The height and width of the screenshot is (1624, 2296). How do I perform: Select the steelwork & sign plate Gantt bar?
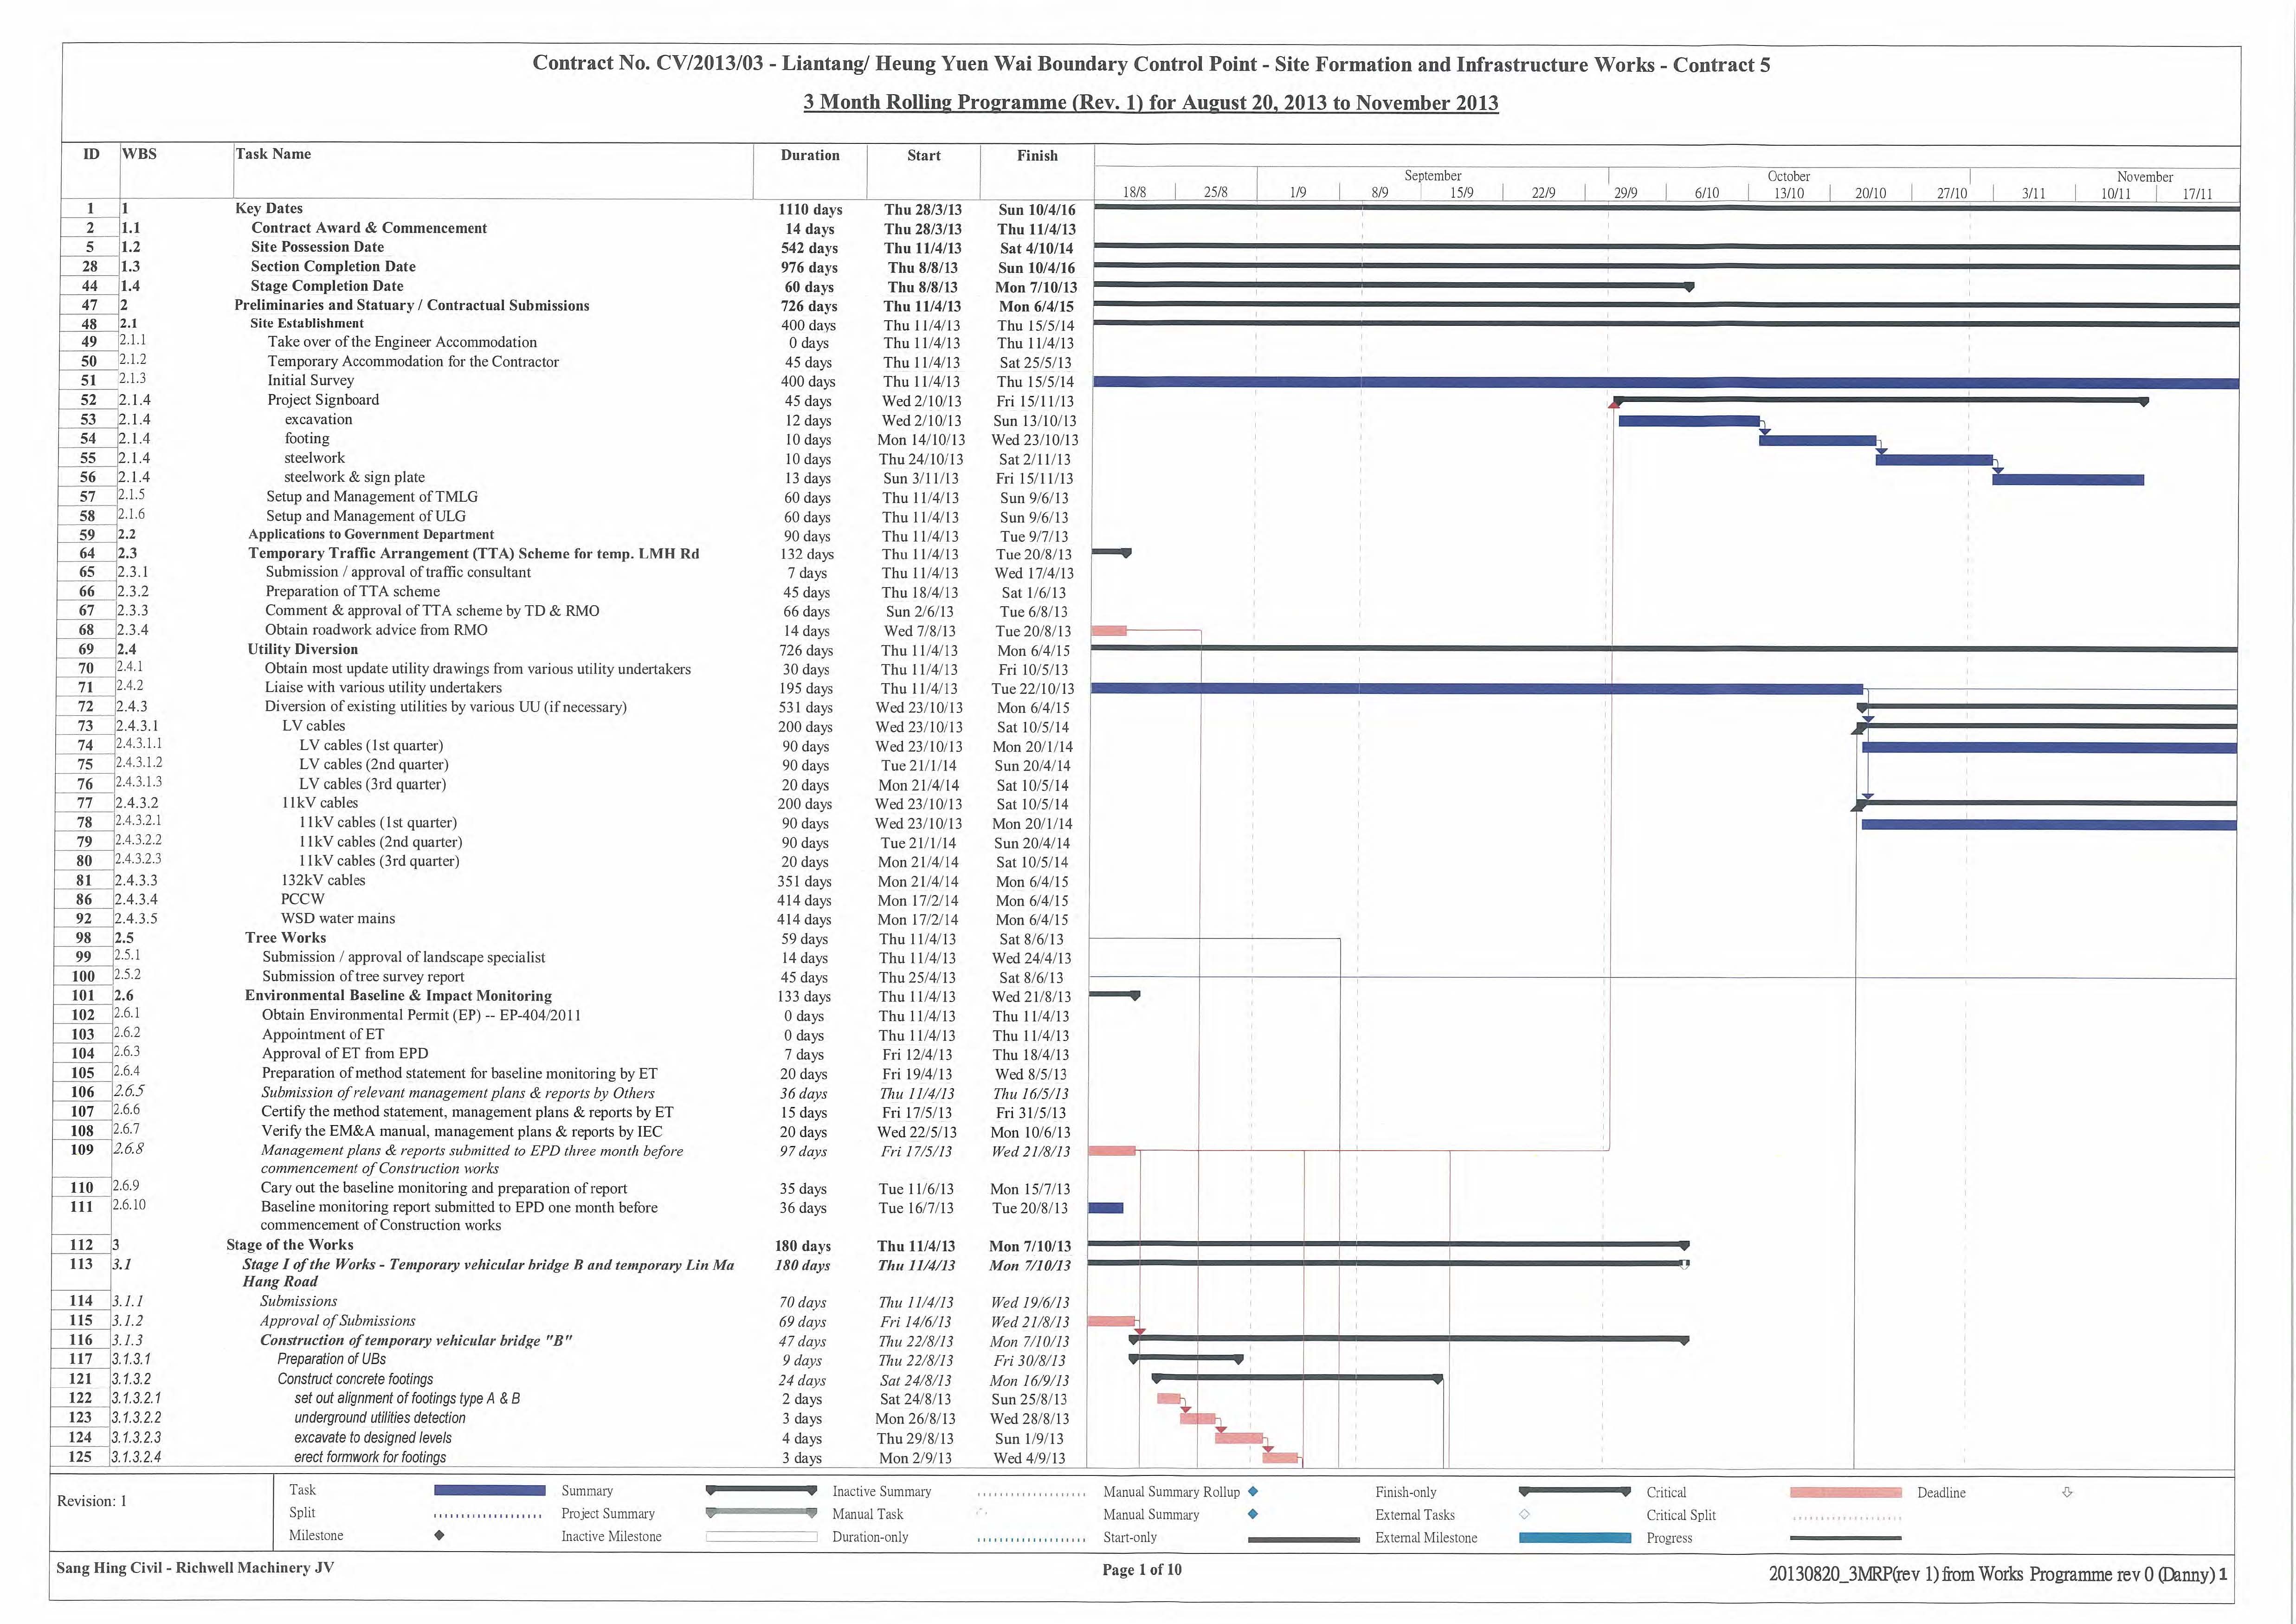pos(2068,479)
